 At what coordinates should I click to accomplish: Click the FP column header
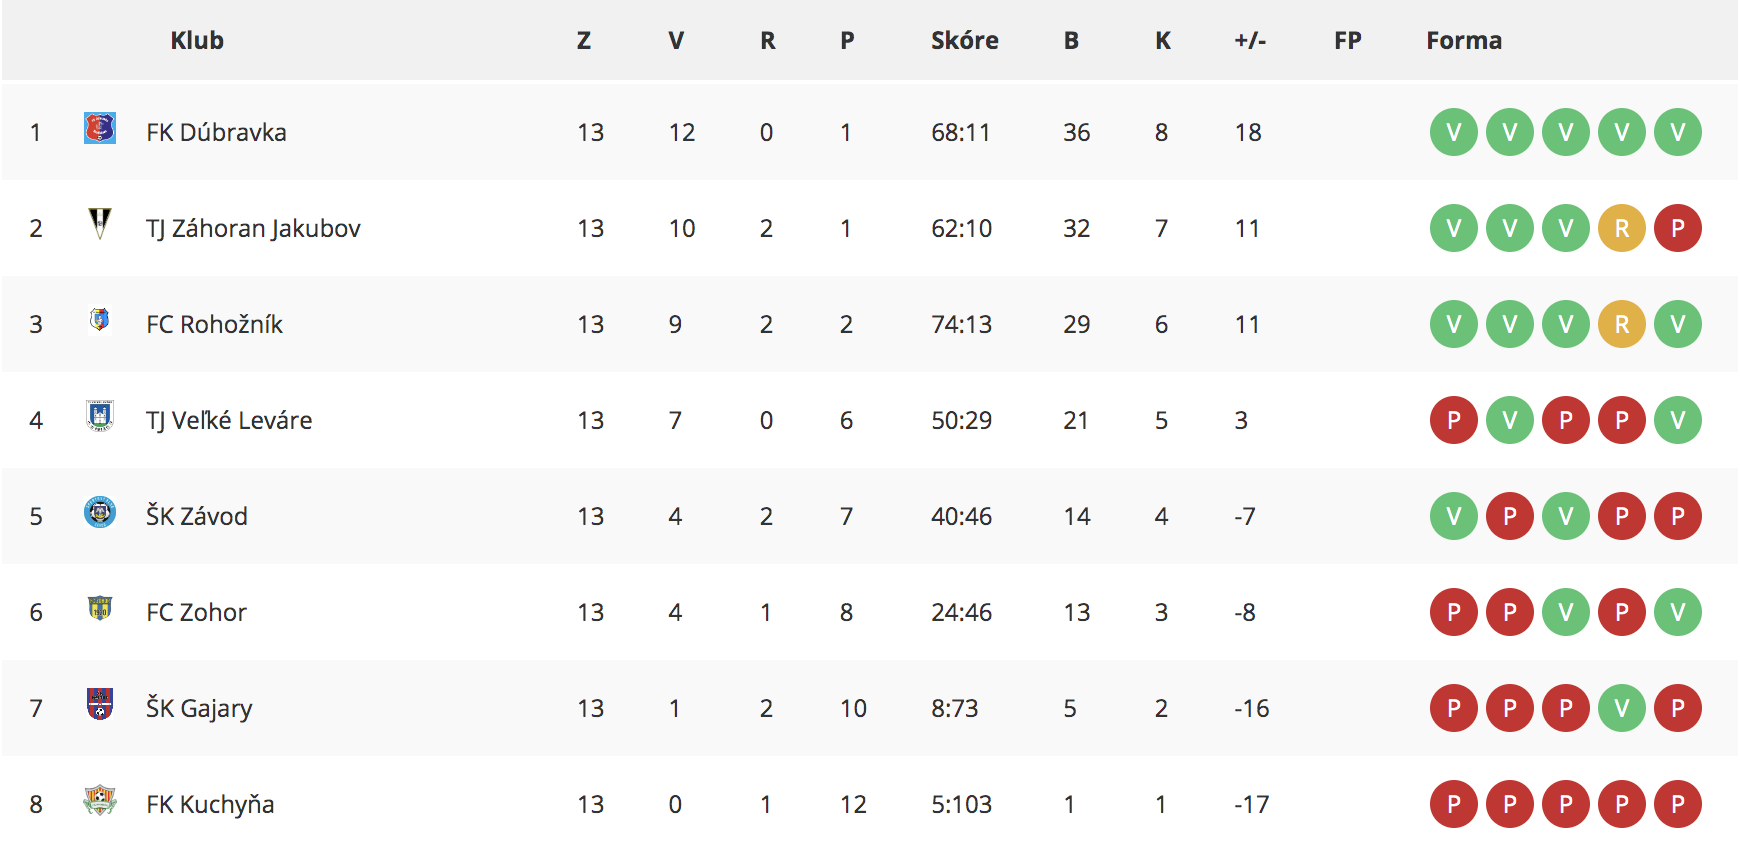pyautogui.click(x=1348, y=40)
